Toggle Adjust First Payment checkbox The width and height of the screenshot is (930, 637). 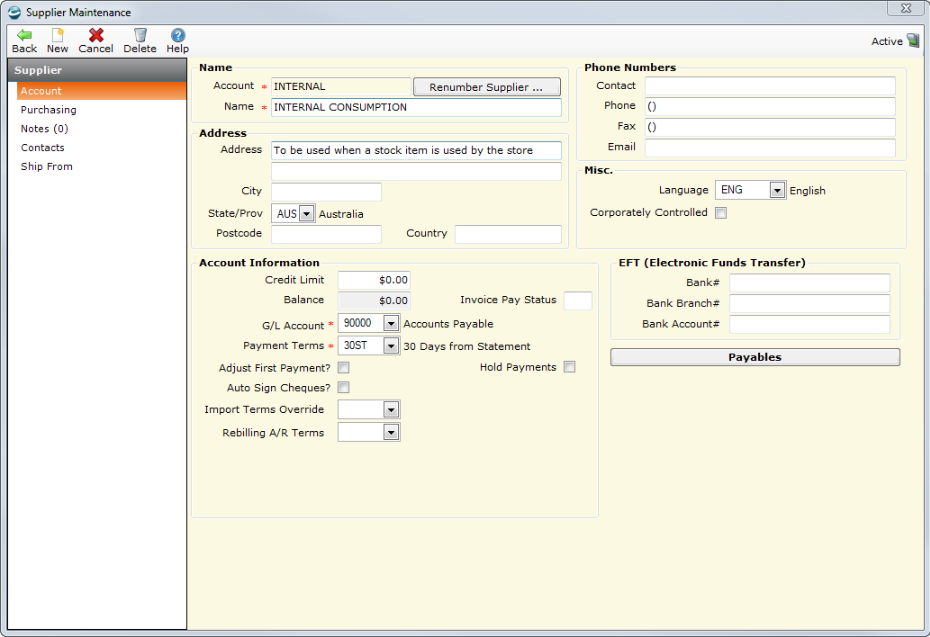344,368
